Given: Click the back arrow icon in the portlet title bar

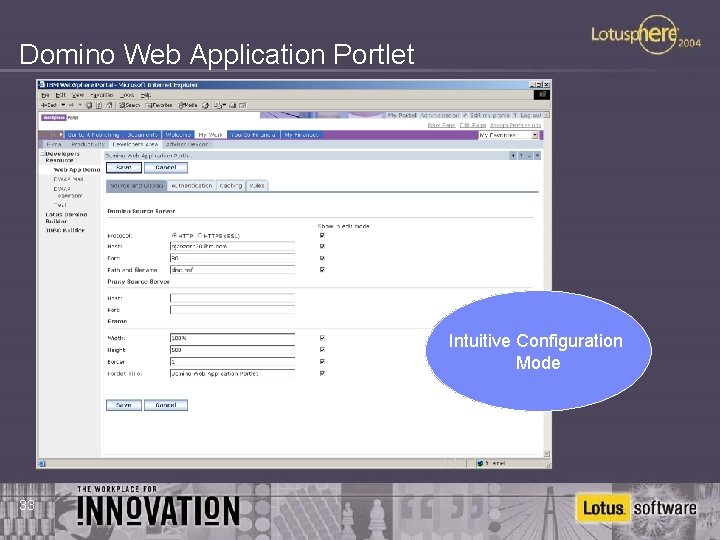Looking at the screenshot, I should (x=513, y=156).
